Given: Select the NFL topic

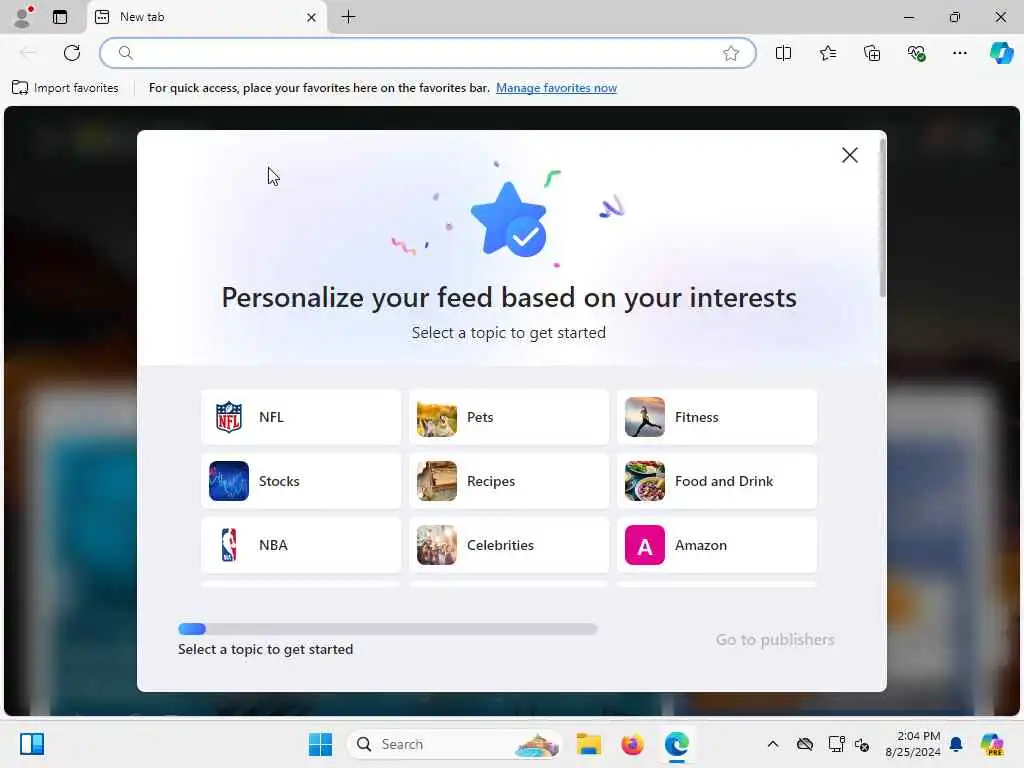Looking at the screenshot, I should pyautogui.click(x=301, y=417).
